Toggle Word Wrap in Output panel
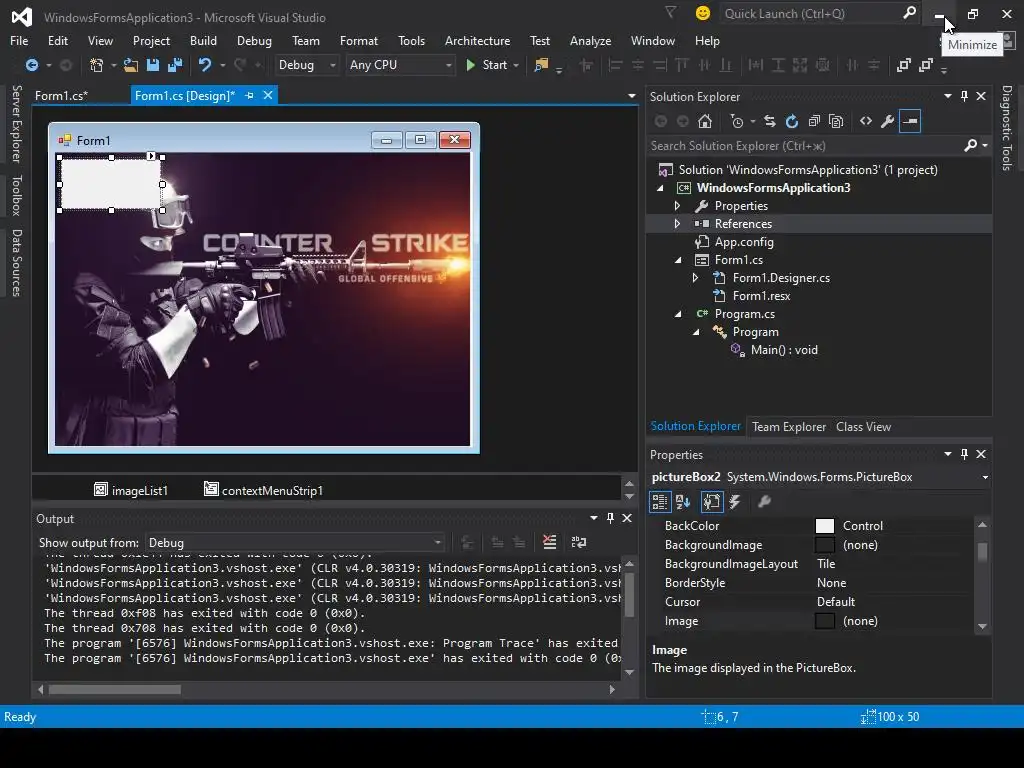Image resolution: width=1024 pixels, height=768 pixels. pos(579,542)
